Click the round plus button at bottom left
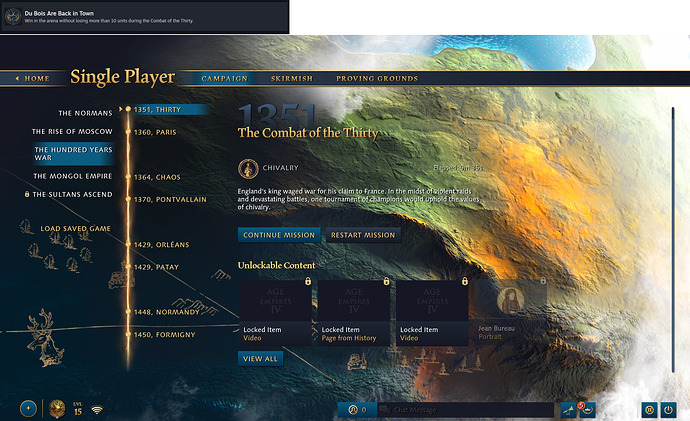Viewport: 690px width, 421px height. 28,408
